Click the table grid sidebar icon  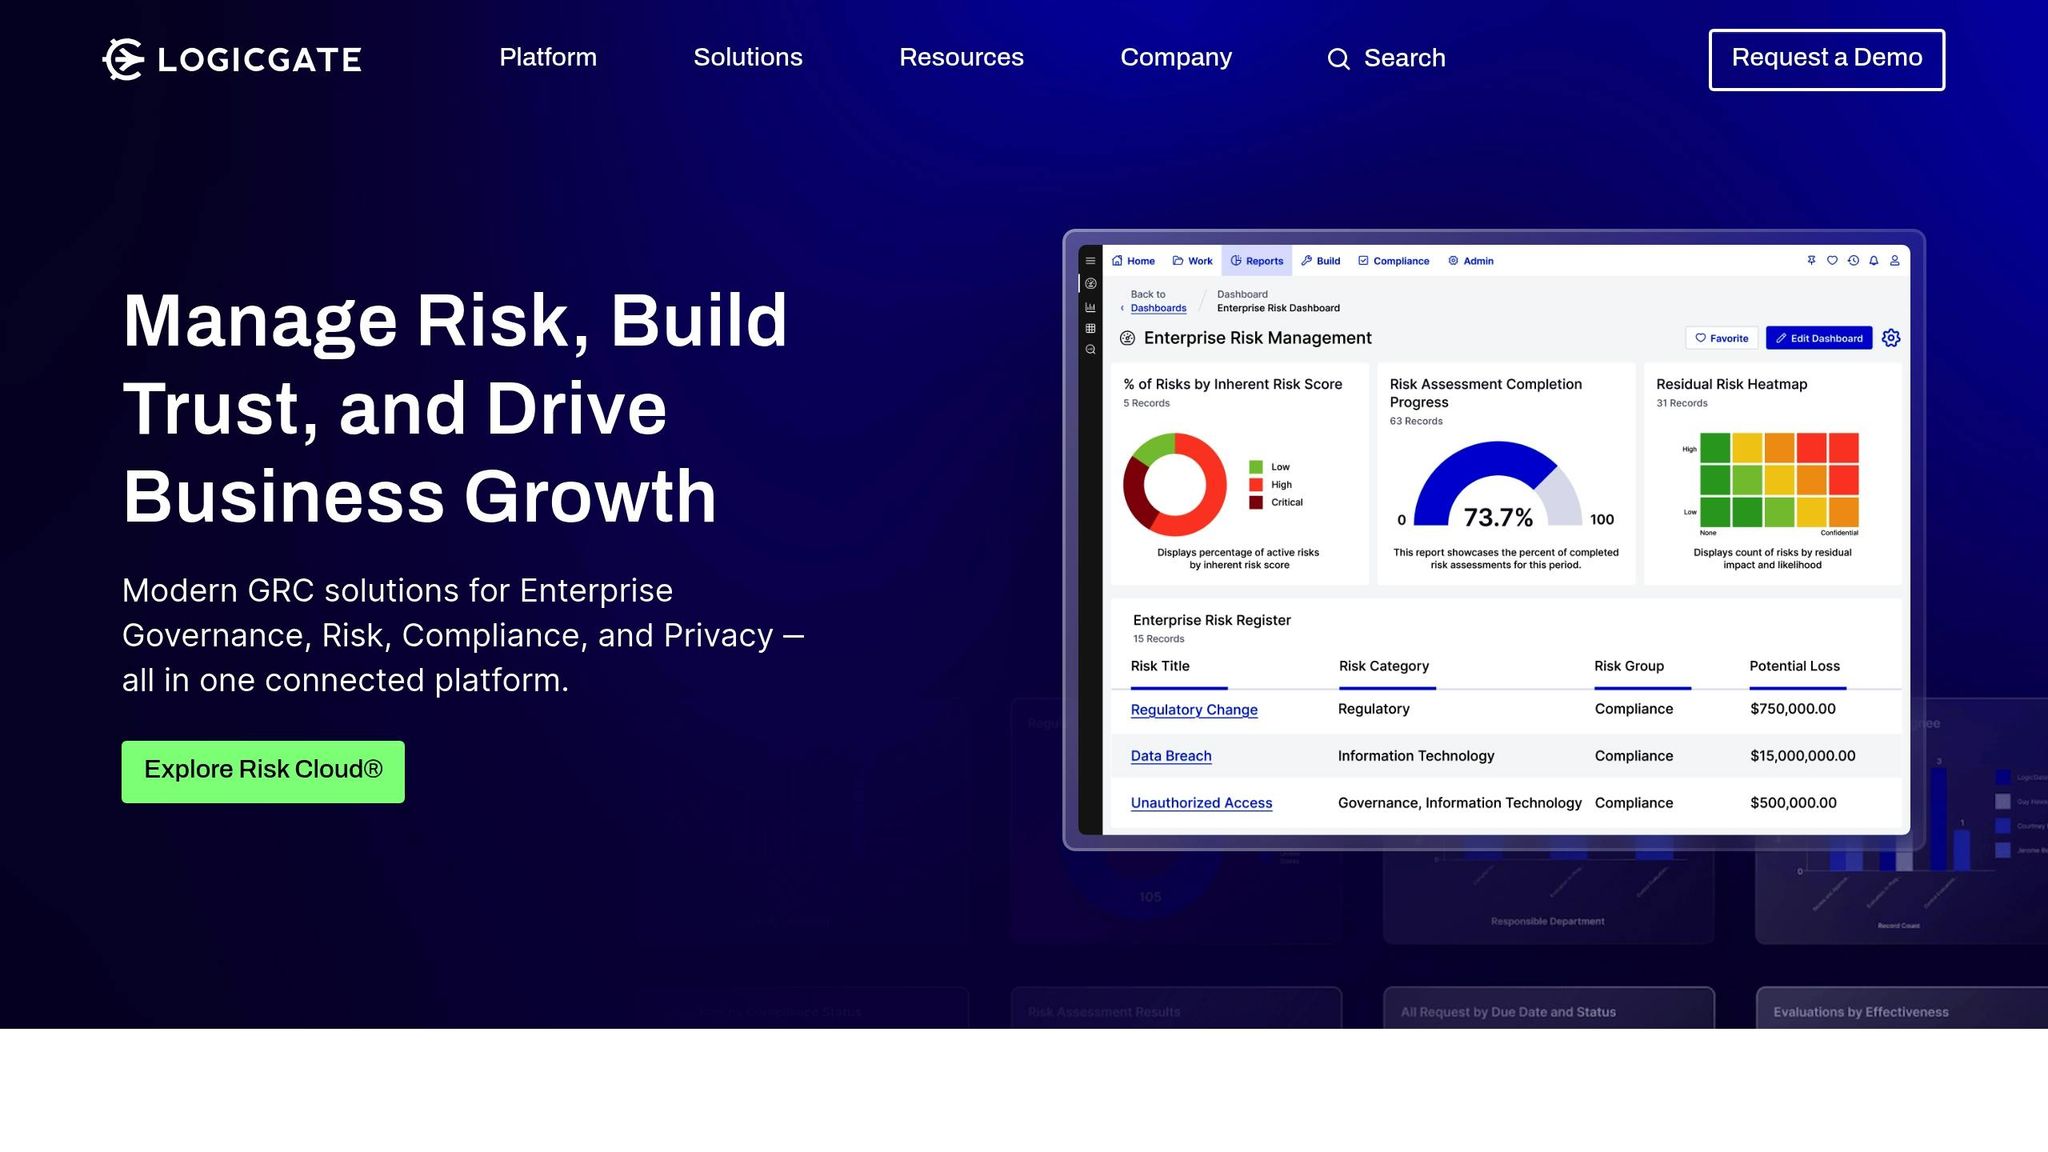click(1090, 328)
